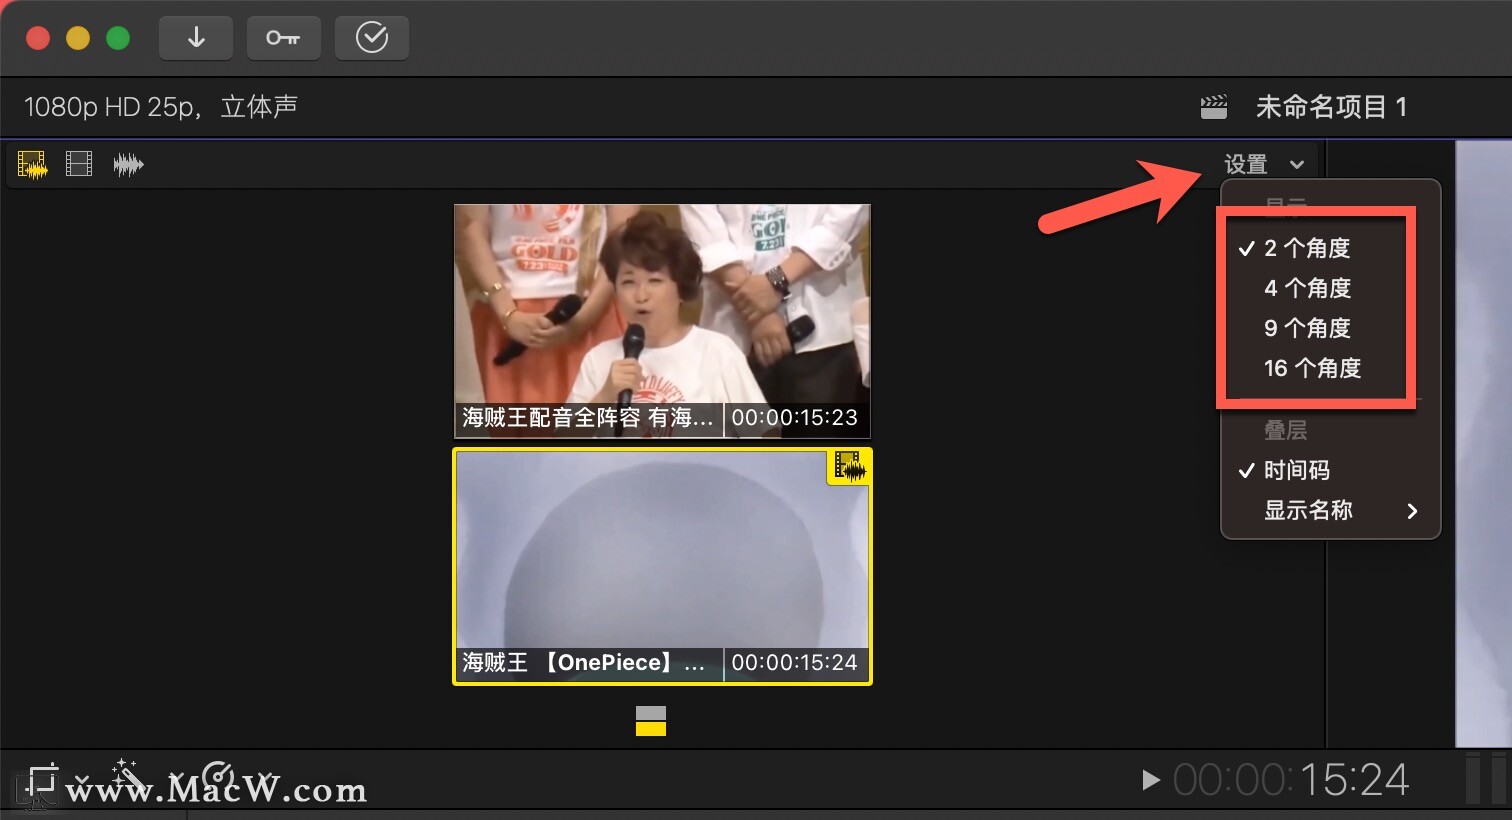Click the 00:00:15:23 timecode overlay
The image size is (1512, 820).
(795, 418)
